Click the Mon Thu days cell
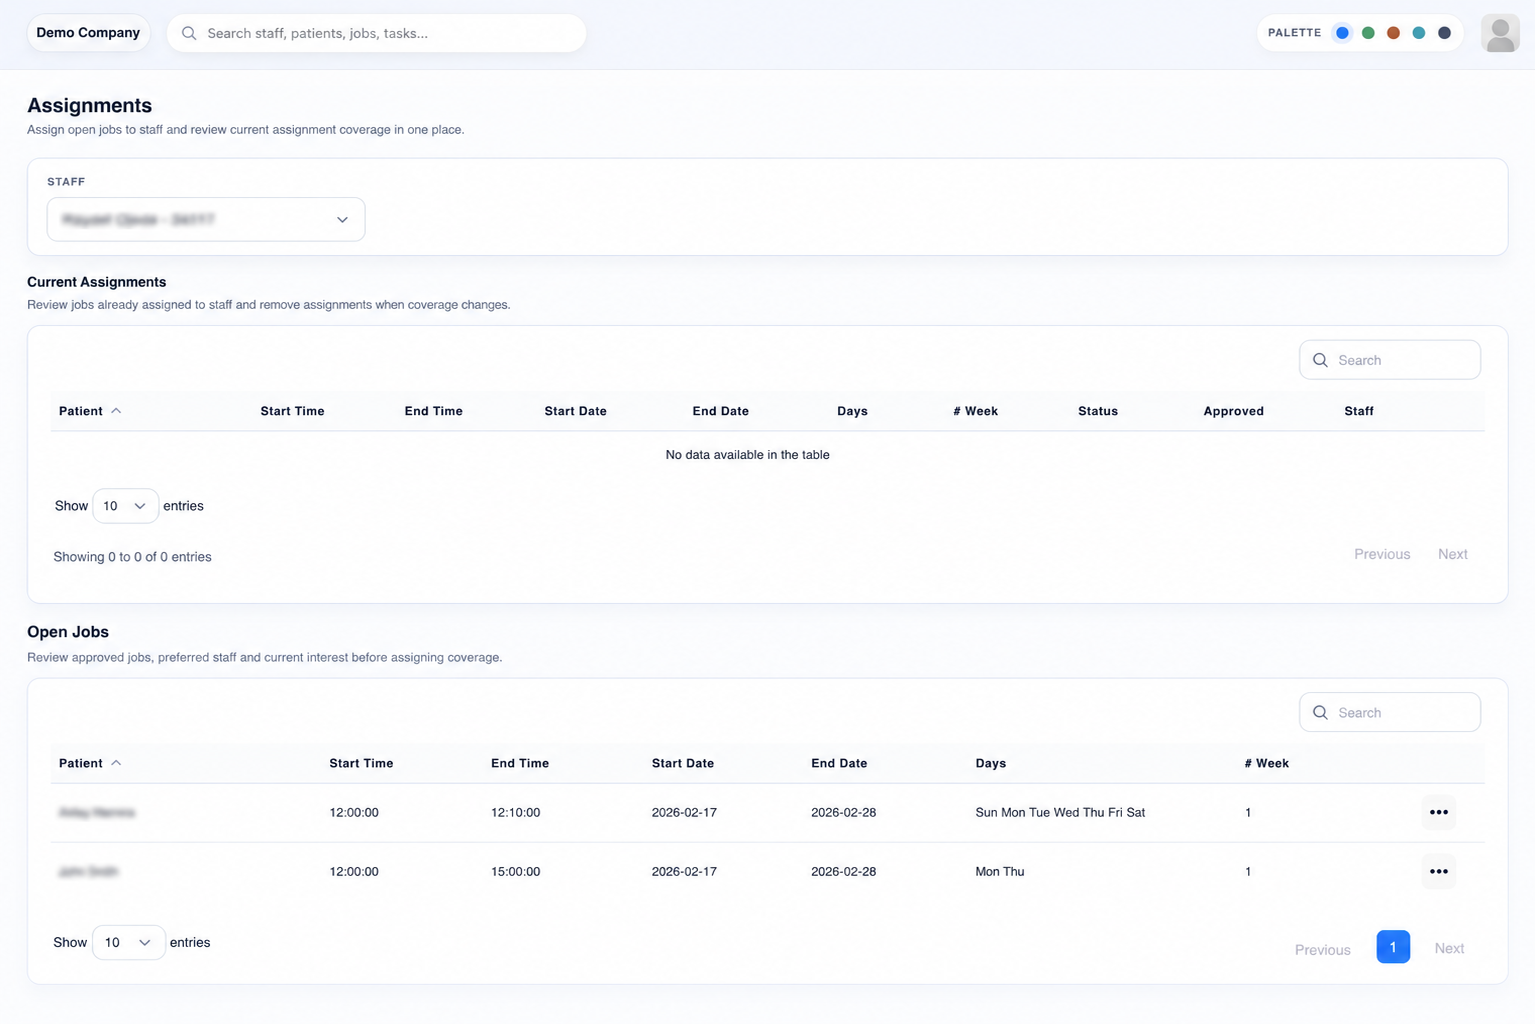Image resolution: width=1535 pixels, height=1024 pixels. 1000,871
